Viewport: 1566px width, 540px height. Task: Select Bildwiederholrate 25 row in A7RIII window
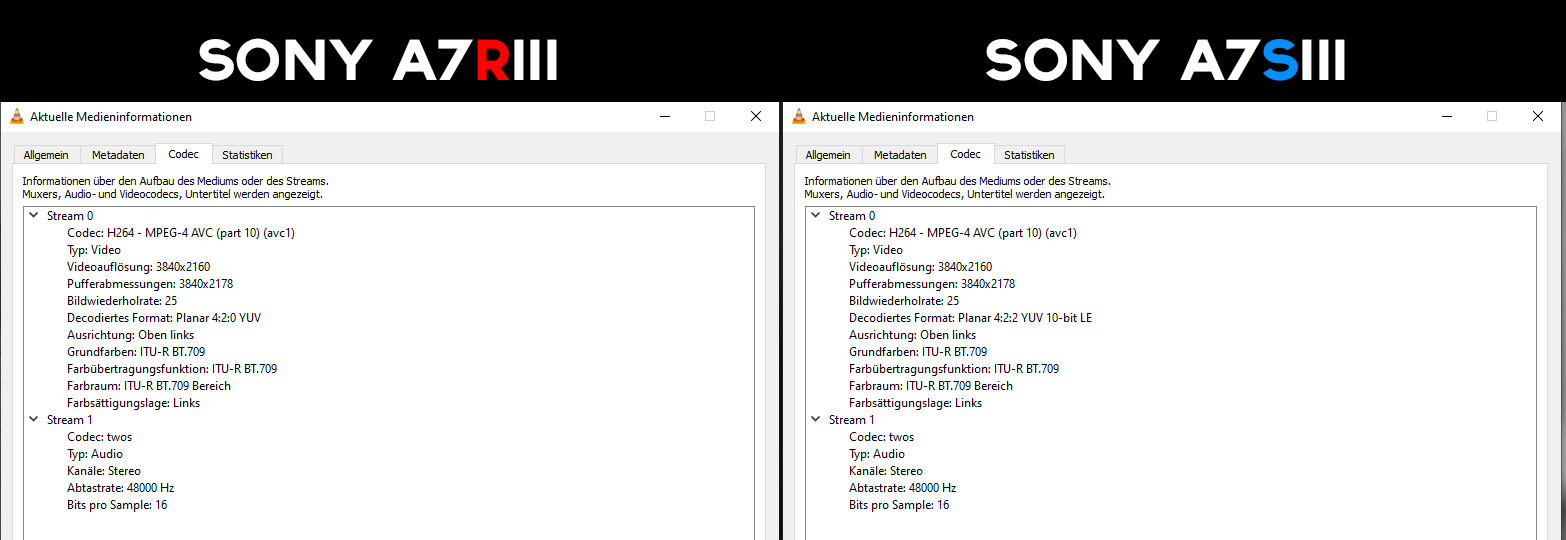(122, 301)
